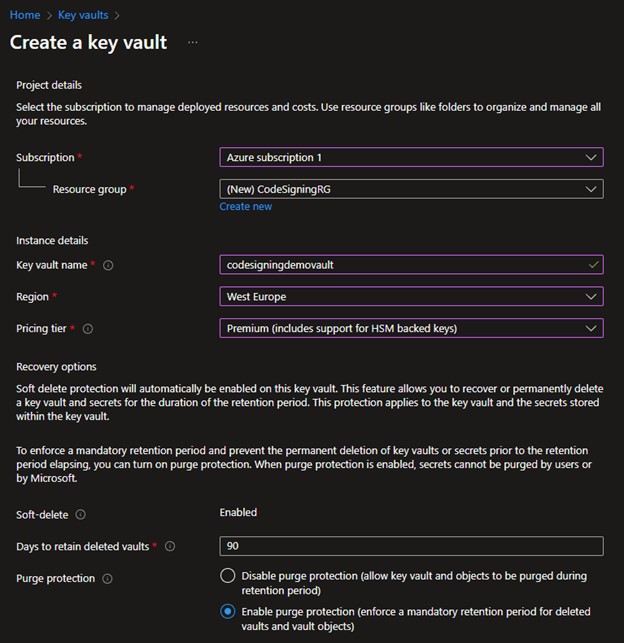Click the green checkmark in key vault name field
The height and width of the screenshot is (643, 624).
(x=593, y=265)
